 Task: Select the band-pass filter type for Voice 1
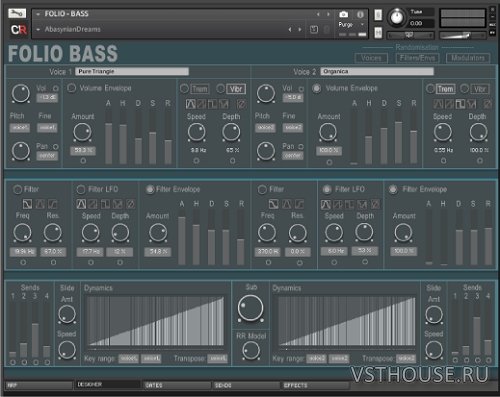tap(40, 203)
